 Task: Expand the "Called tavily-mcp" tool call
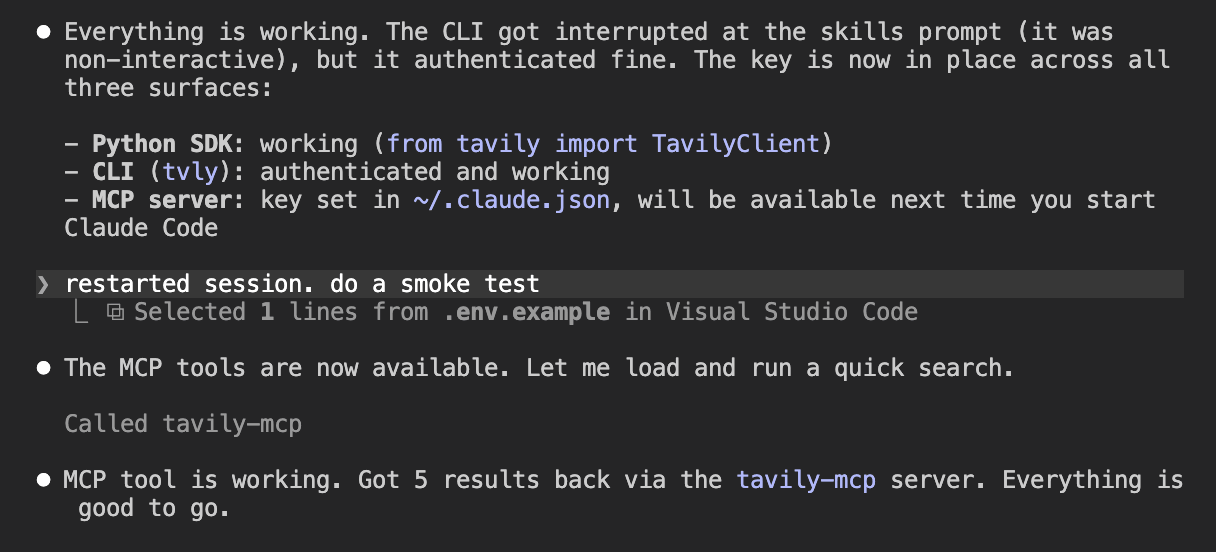click(x=183, y=424)
